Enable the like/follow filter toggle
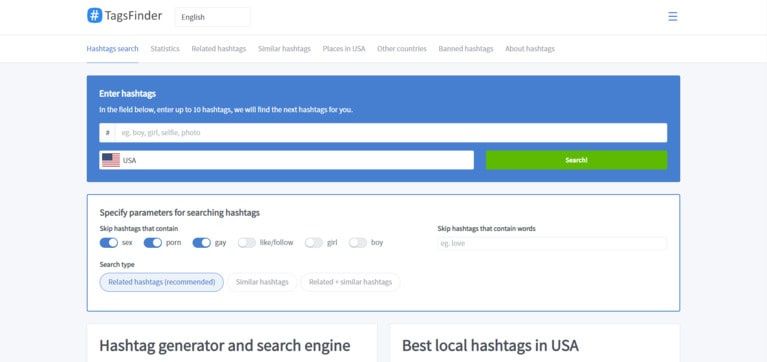 point(247,243)
